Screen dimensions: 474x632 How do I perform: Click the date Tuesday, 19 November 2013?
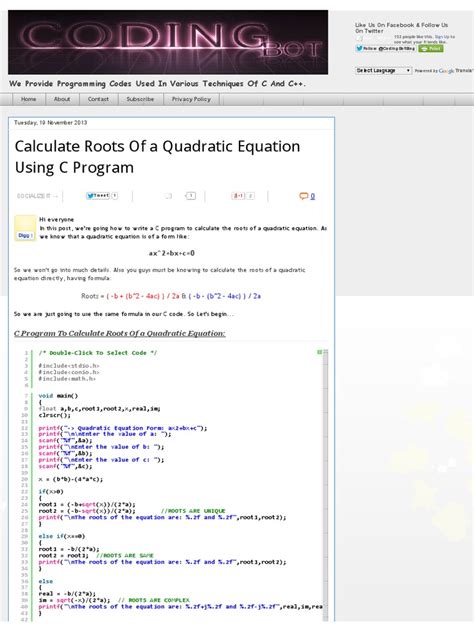click(x=50, y=123)
